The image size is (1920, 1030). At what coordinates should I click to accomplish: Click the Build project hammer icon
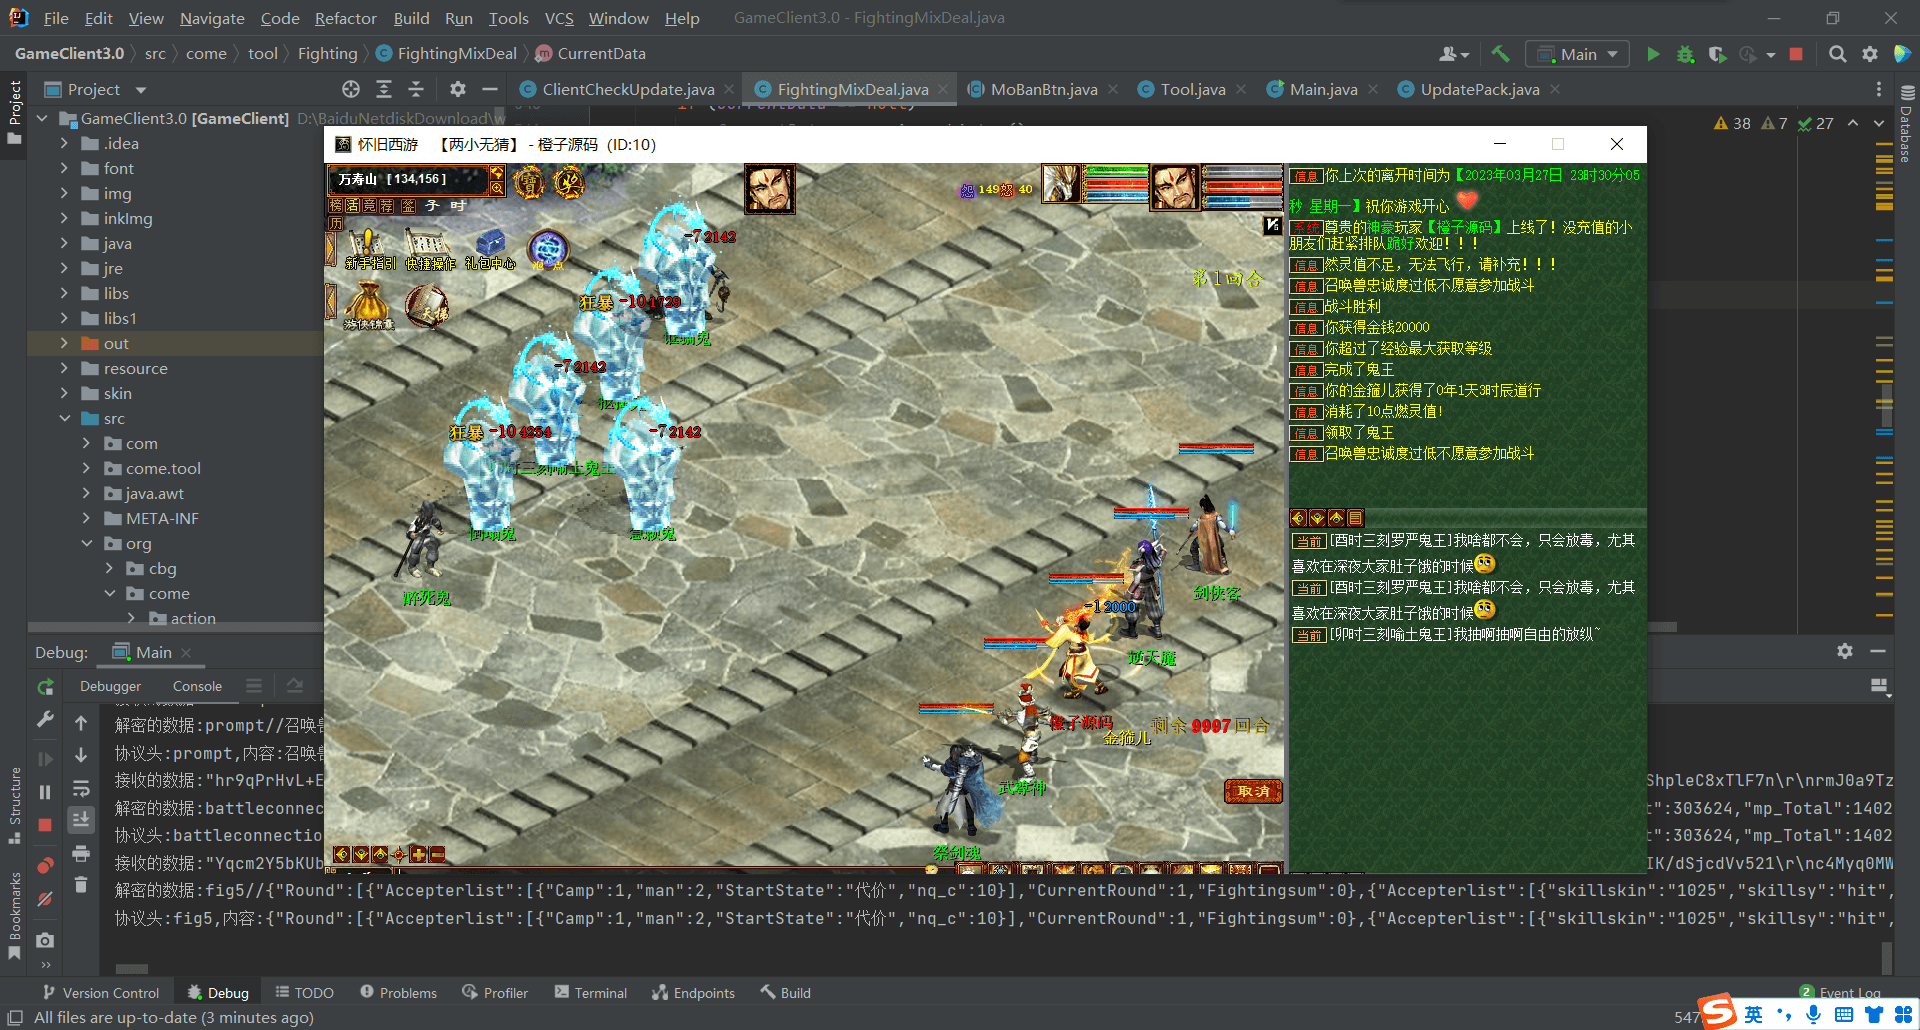click(1500, 54)
